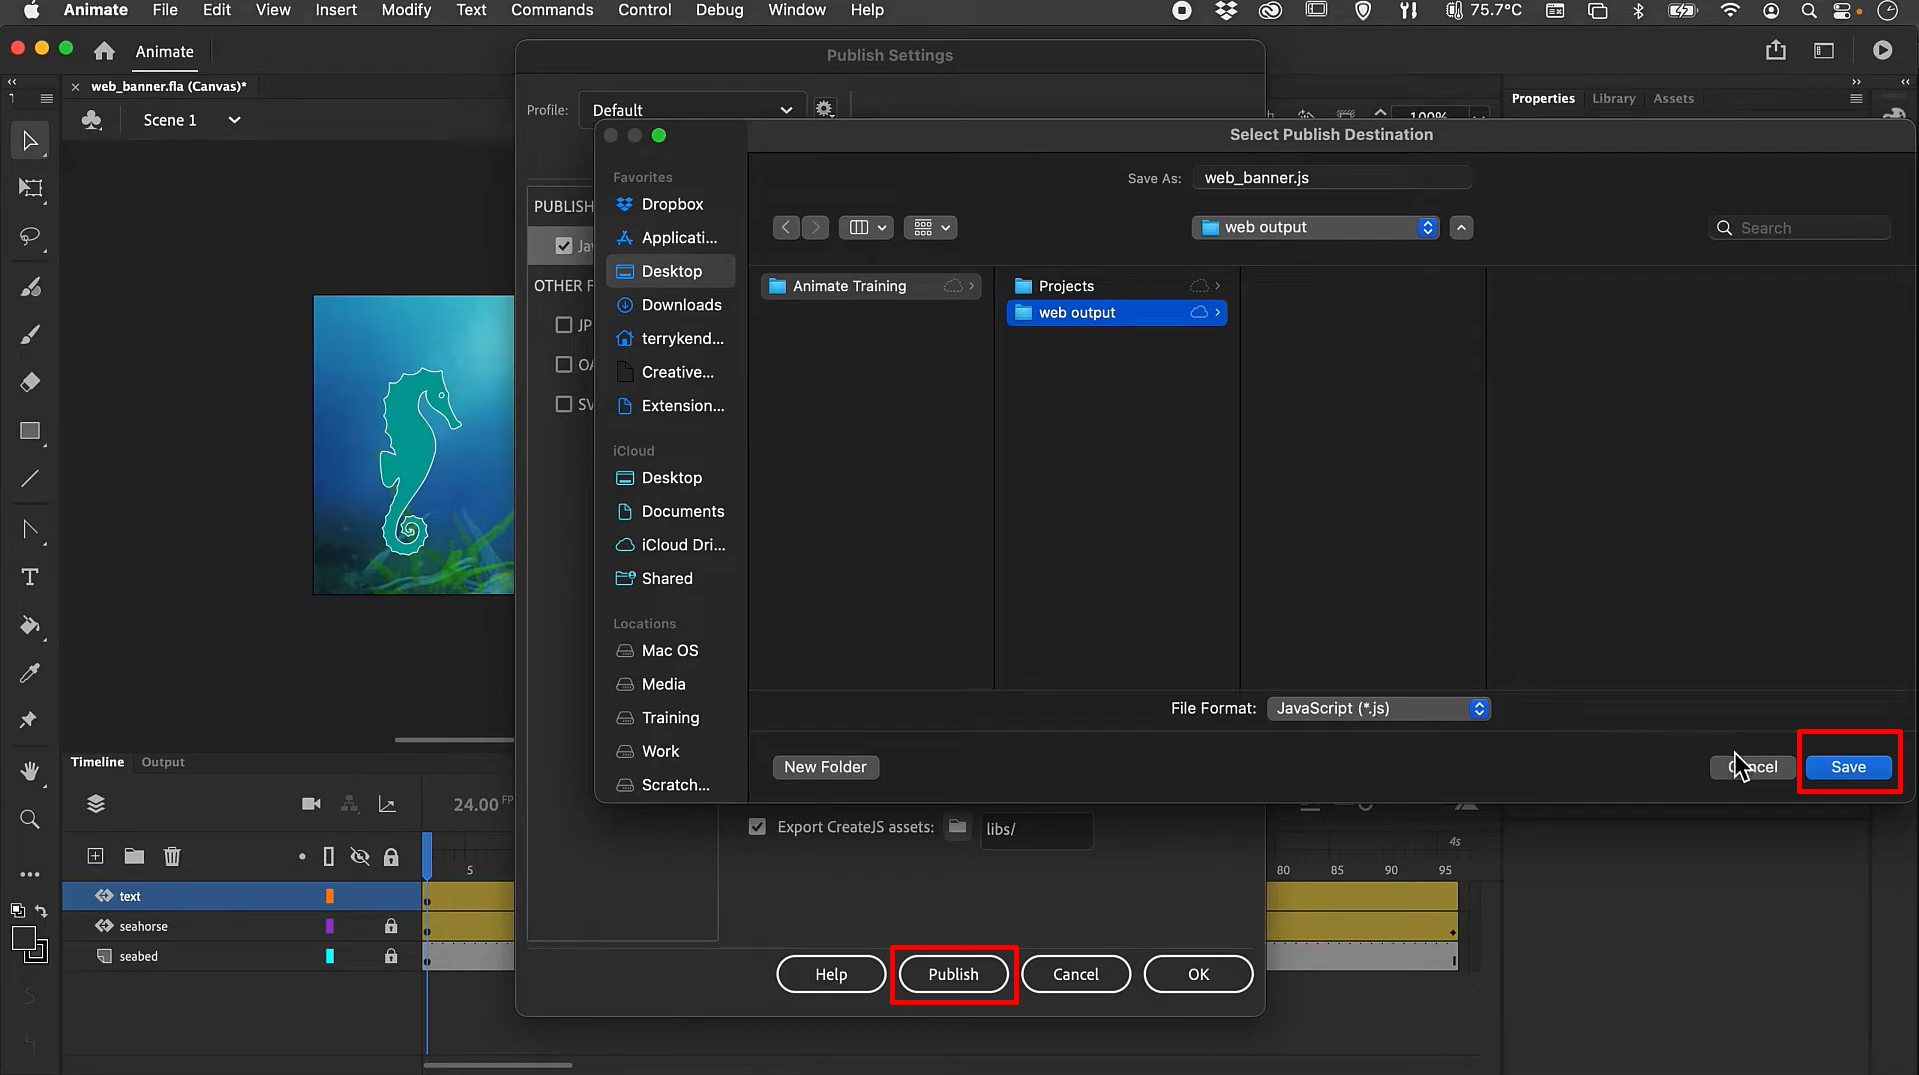Click the text layer's orange outline swatch
The height and width of the screenshot is (1075, 1919).
330,896
